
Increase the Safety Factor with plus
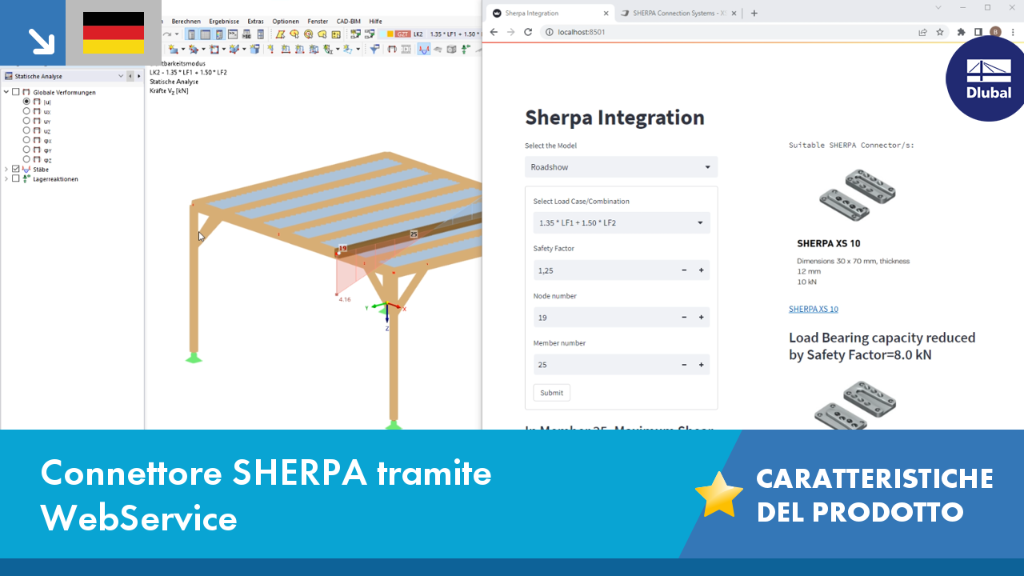point(701,270)
